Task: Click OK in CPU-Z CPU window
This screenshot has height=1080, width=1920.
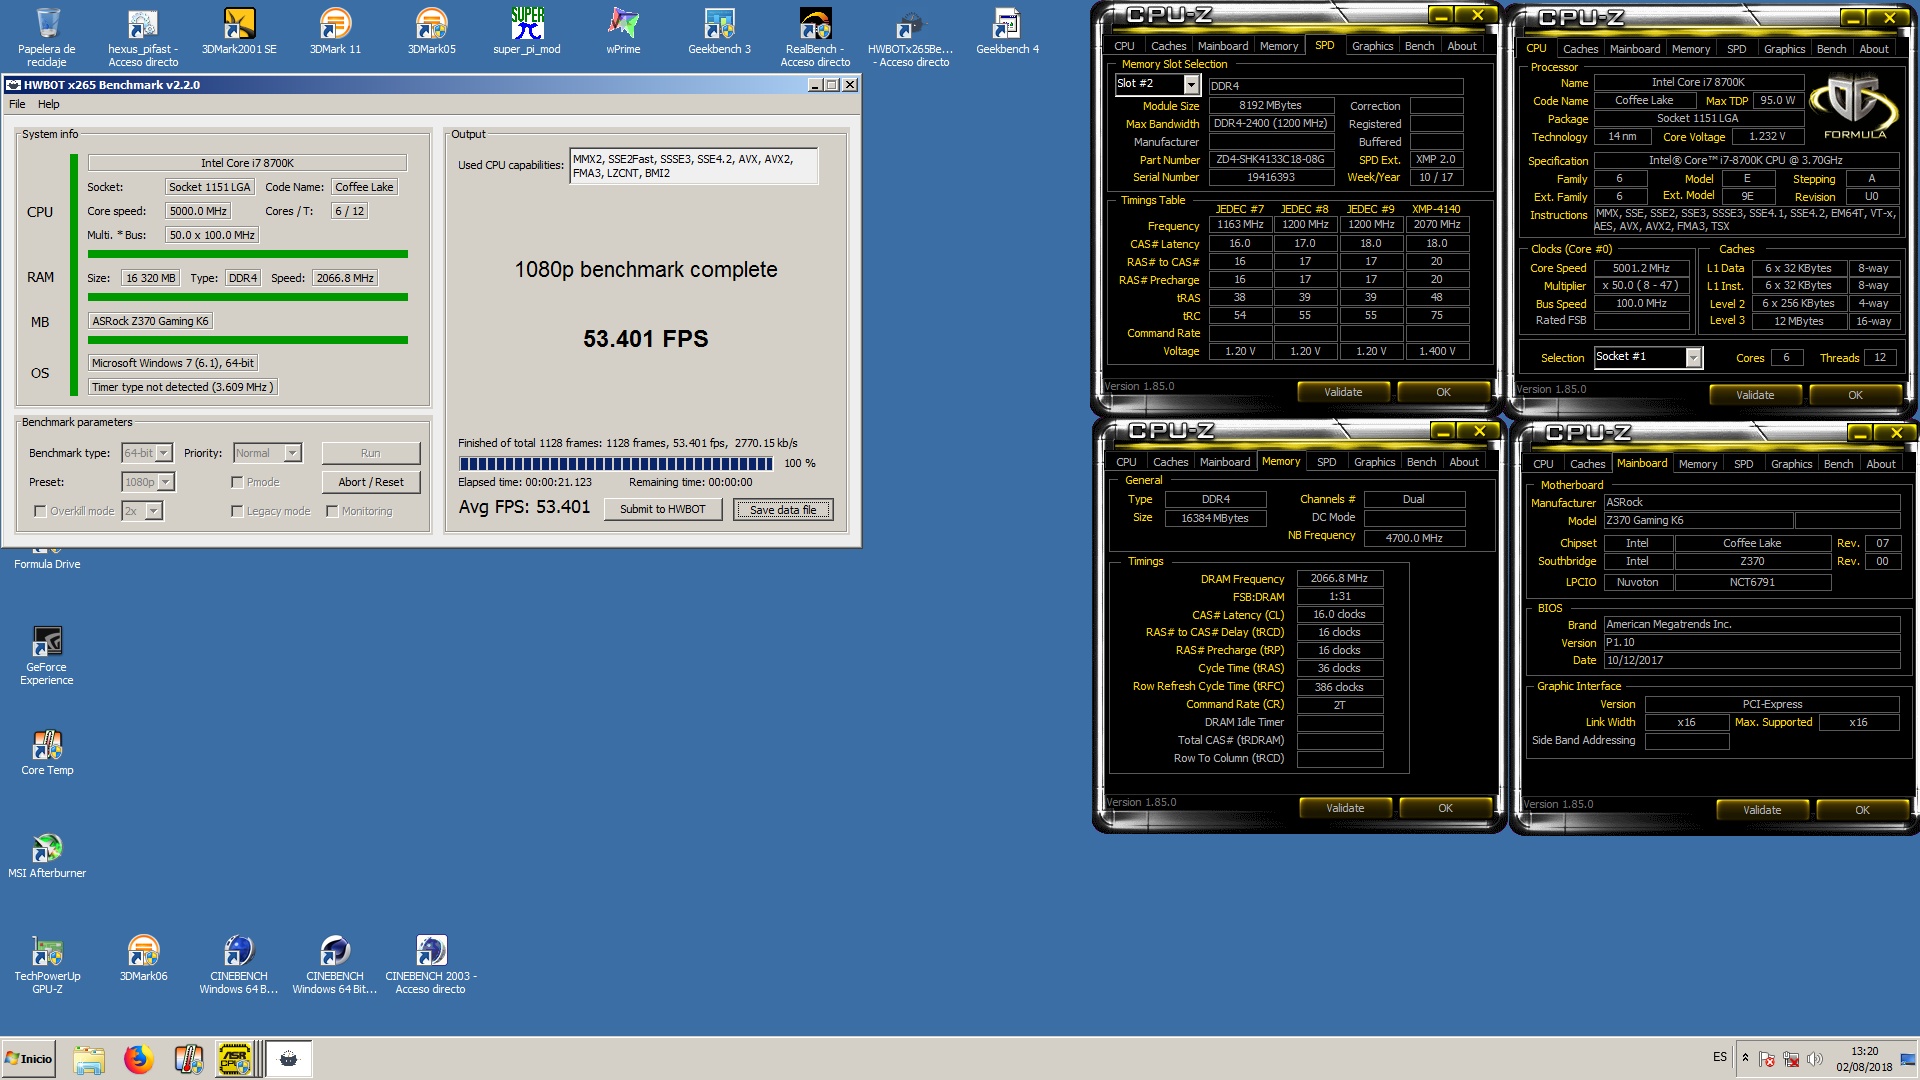Action: tap(1855, 395)
